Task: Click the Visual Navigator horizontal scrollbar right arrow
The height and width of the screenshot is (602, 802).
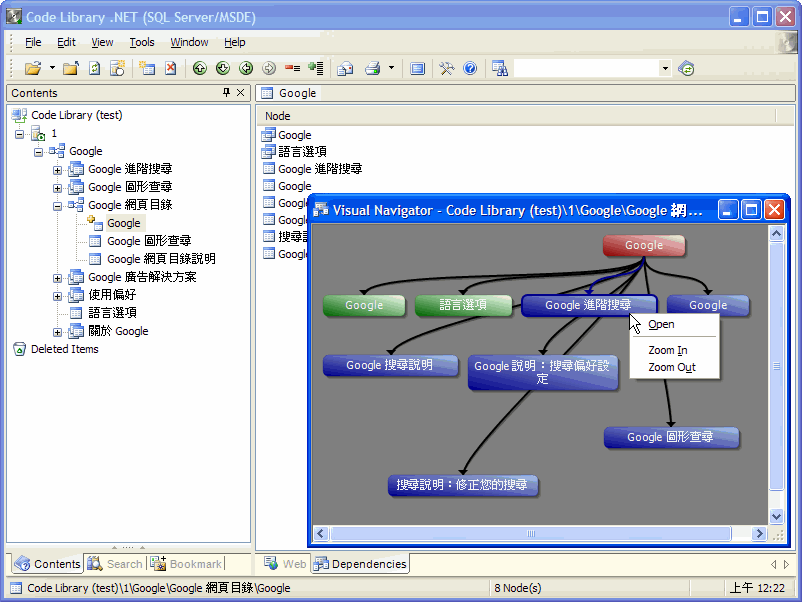Action: pyautogui.click(x=759, y=533)
